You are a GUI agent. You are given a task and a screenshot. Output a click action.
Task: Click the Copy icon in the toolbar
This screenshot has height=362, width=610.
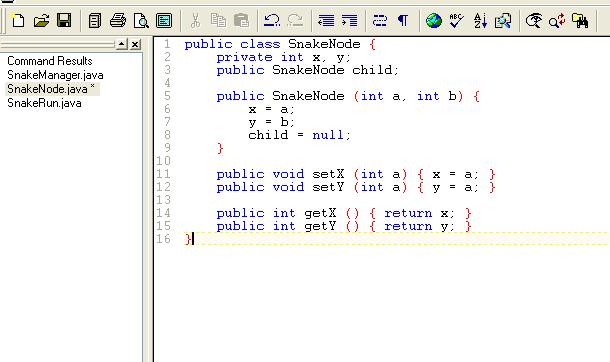(x=218, y=20)
